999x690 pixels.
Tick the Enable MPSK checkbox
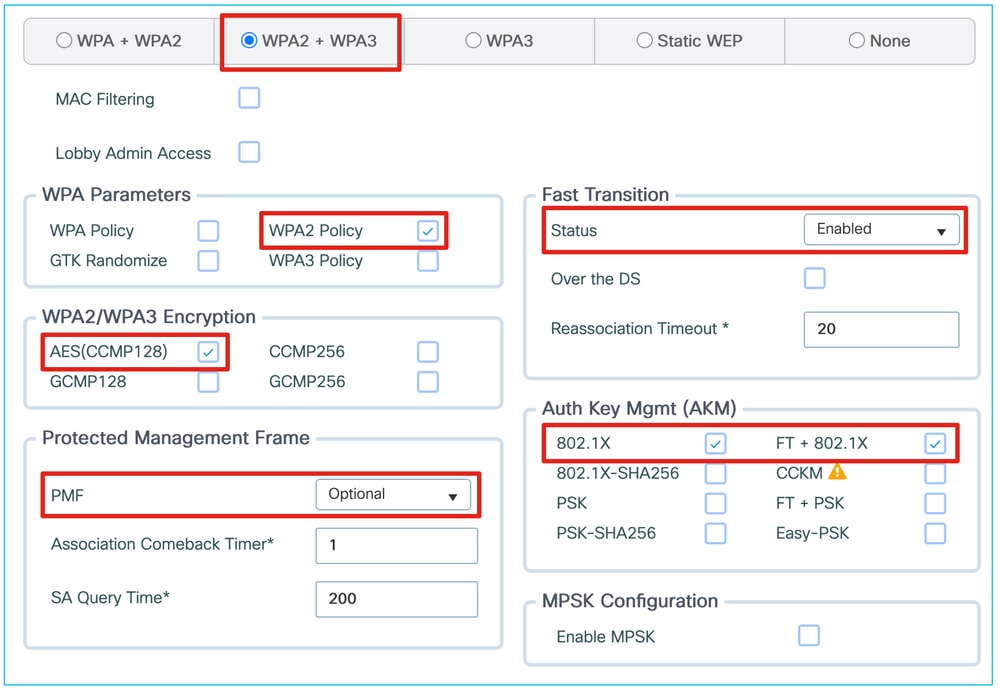coord(809,635)
